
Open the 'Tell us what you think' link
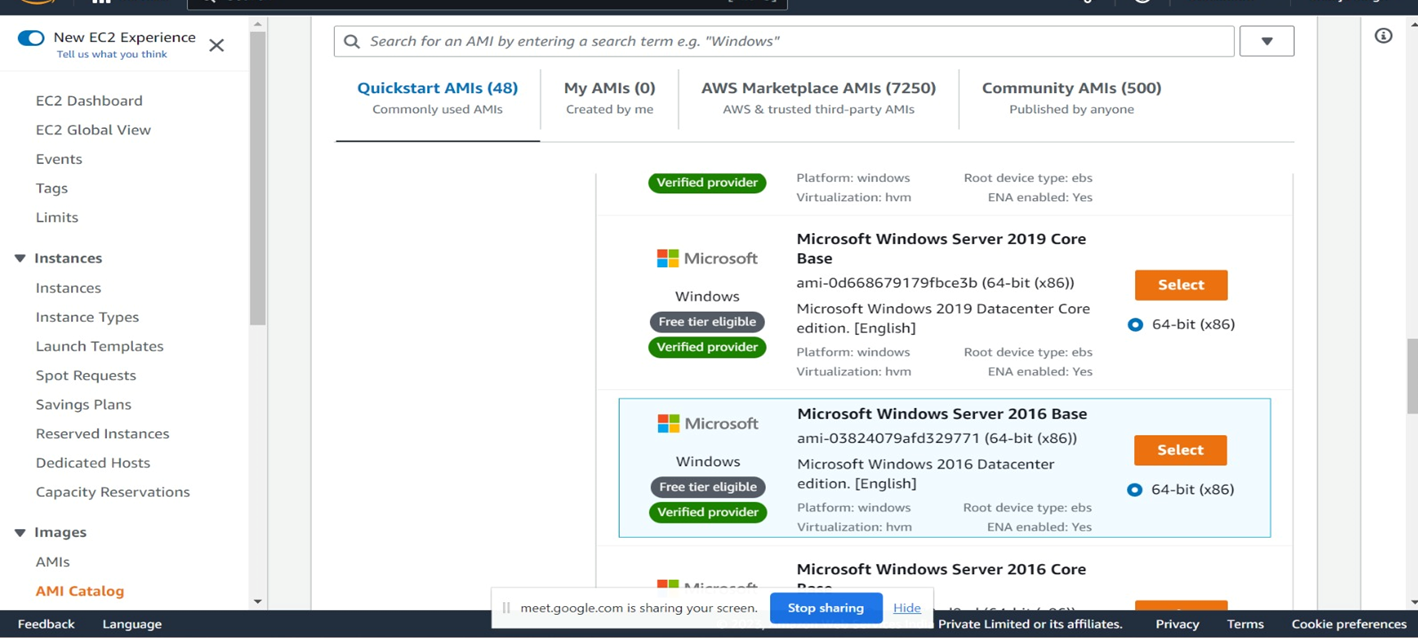click(x=112, y=54)
